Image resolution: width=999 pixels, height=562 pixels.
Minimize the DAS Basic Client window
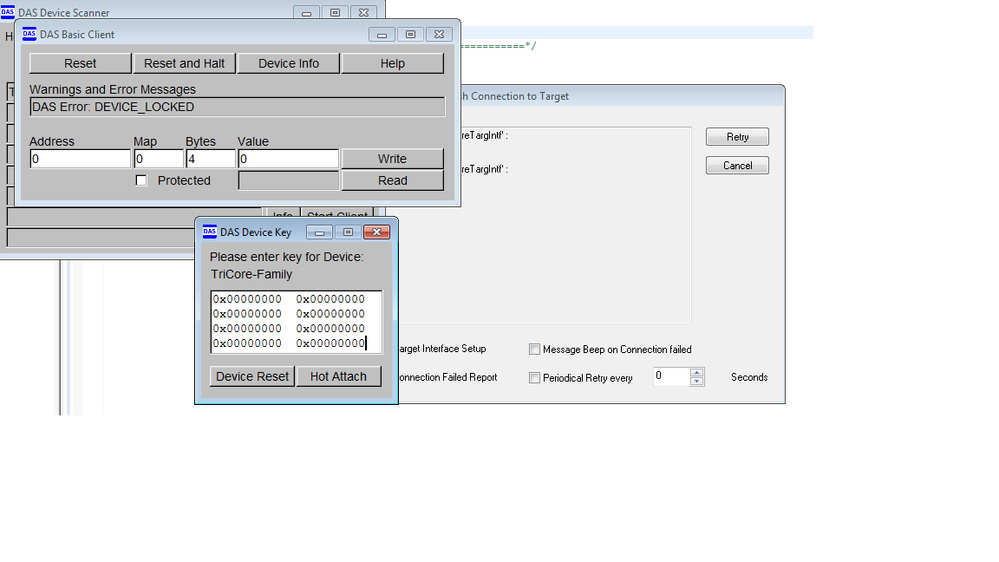382,34
